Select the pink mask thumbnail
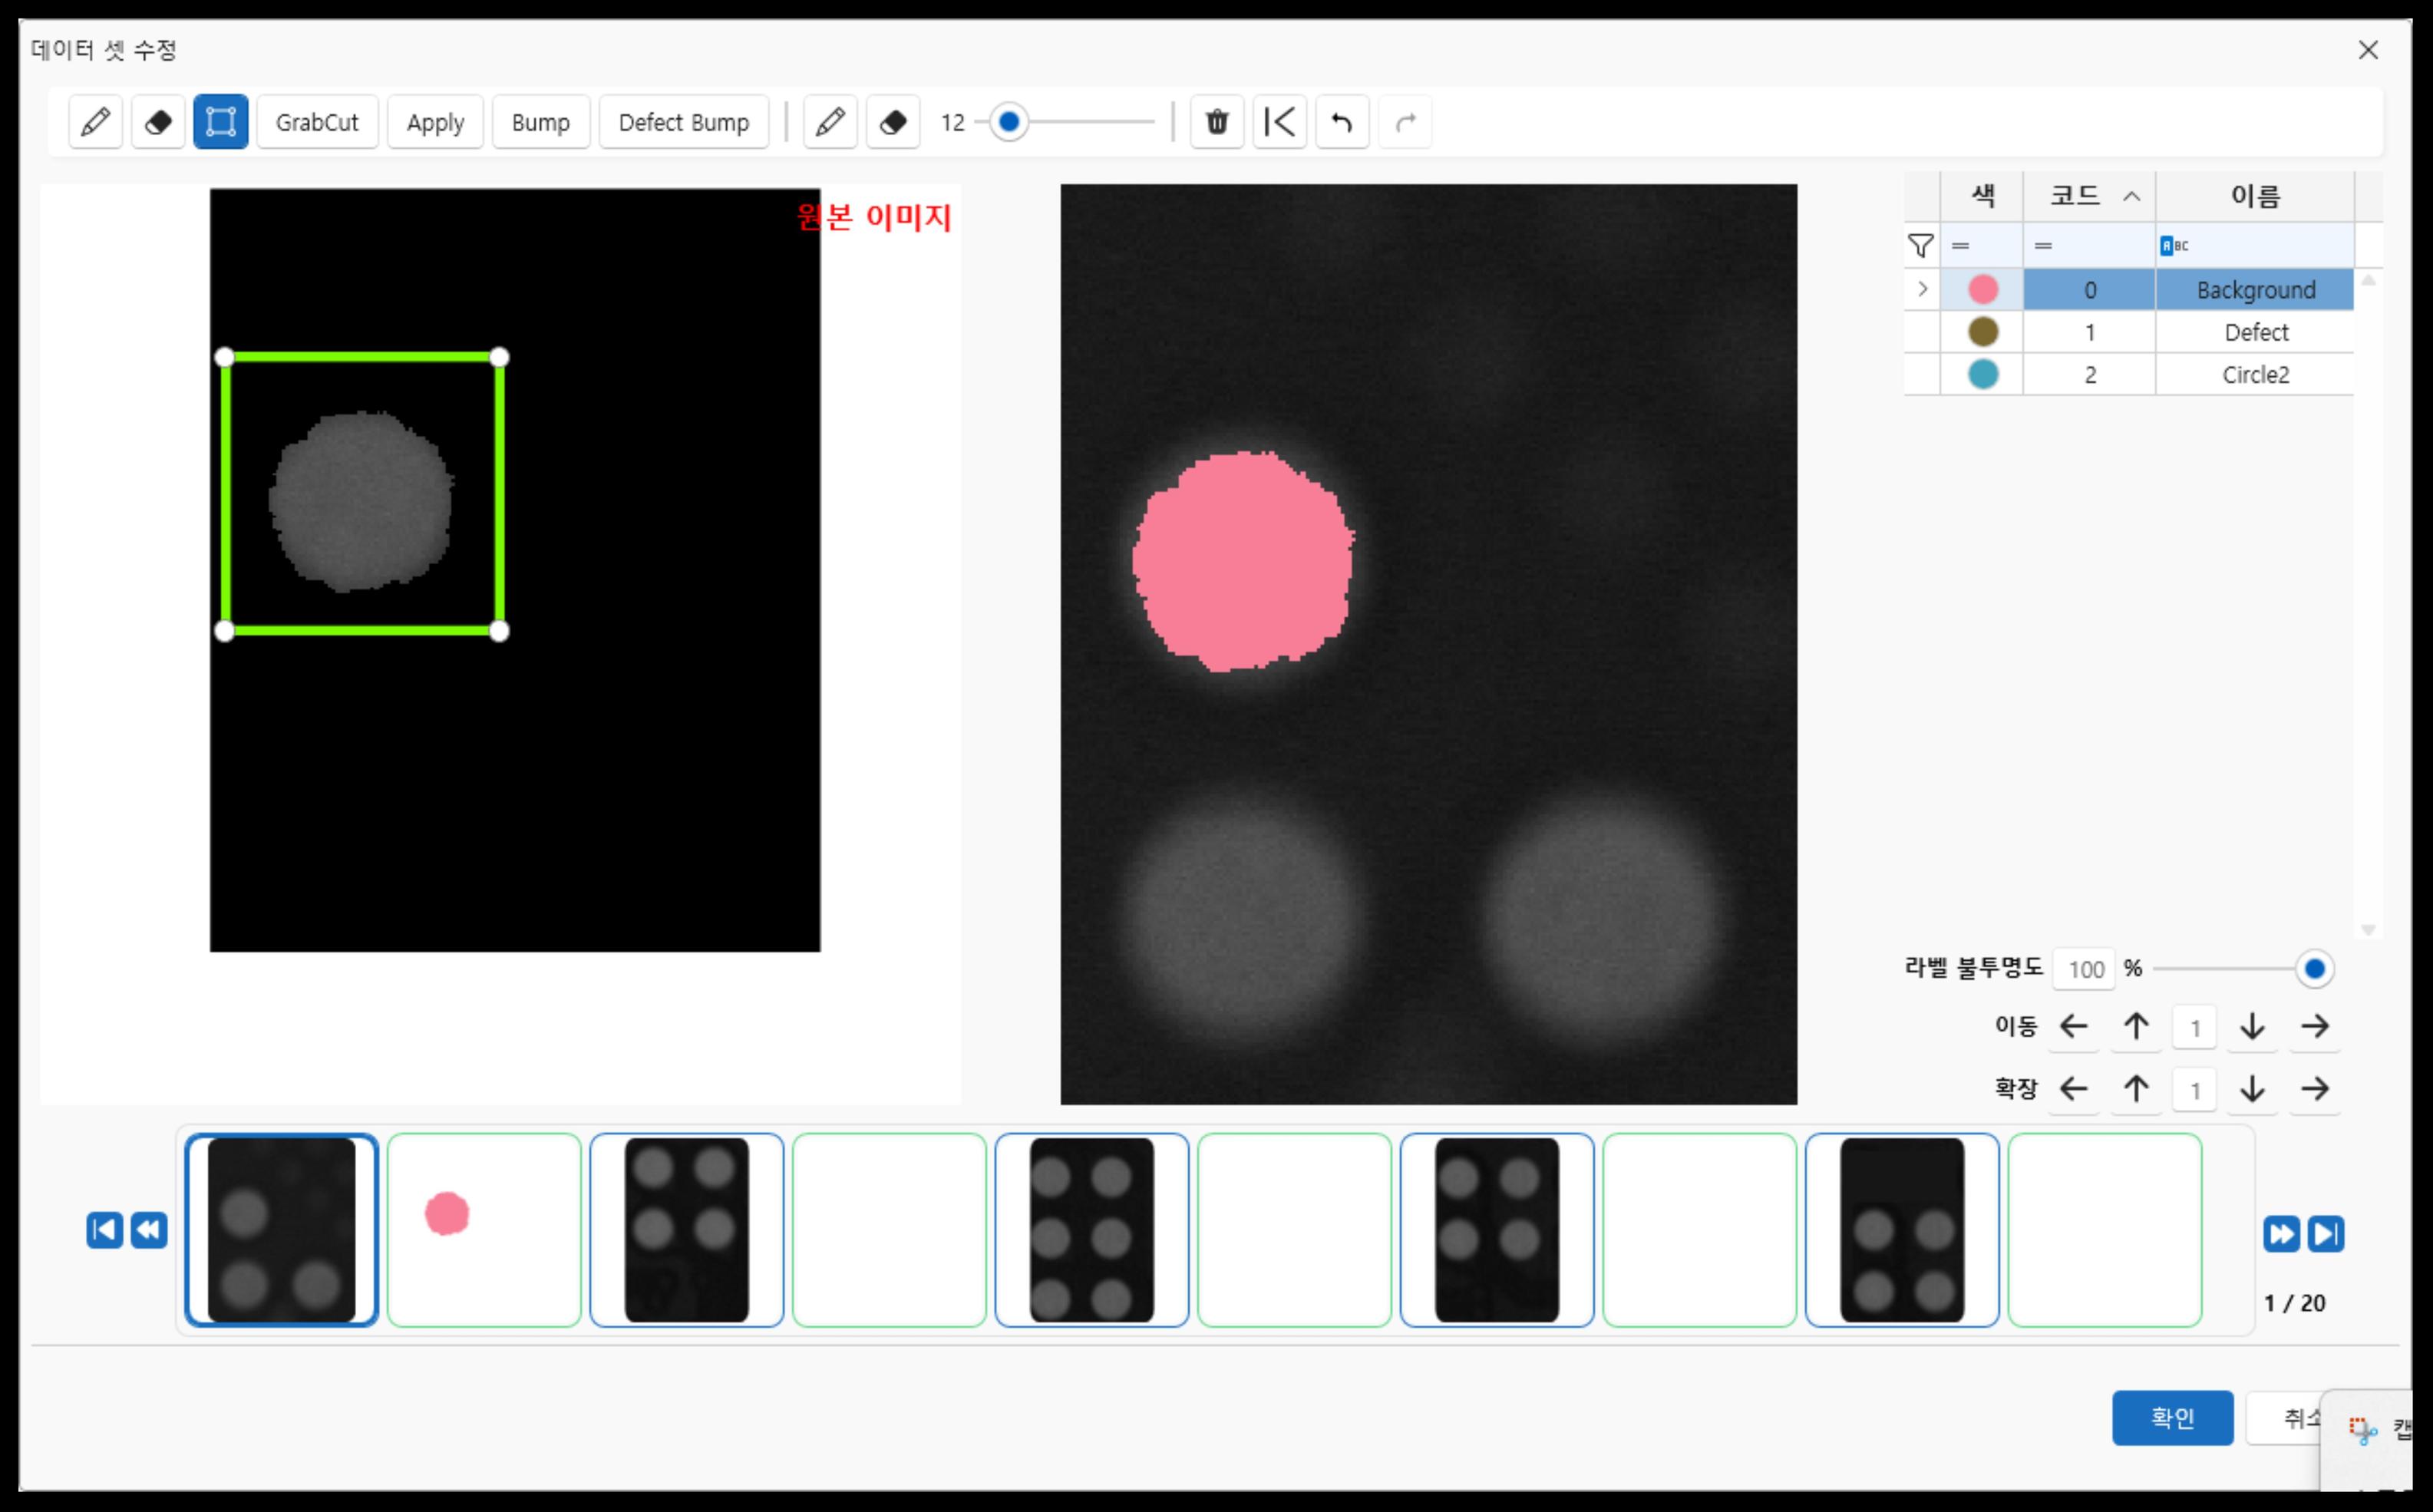The width and height of the screenshot is (2433, 1512). (x=484, y=1230)
